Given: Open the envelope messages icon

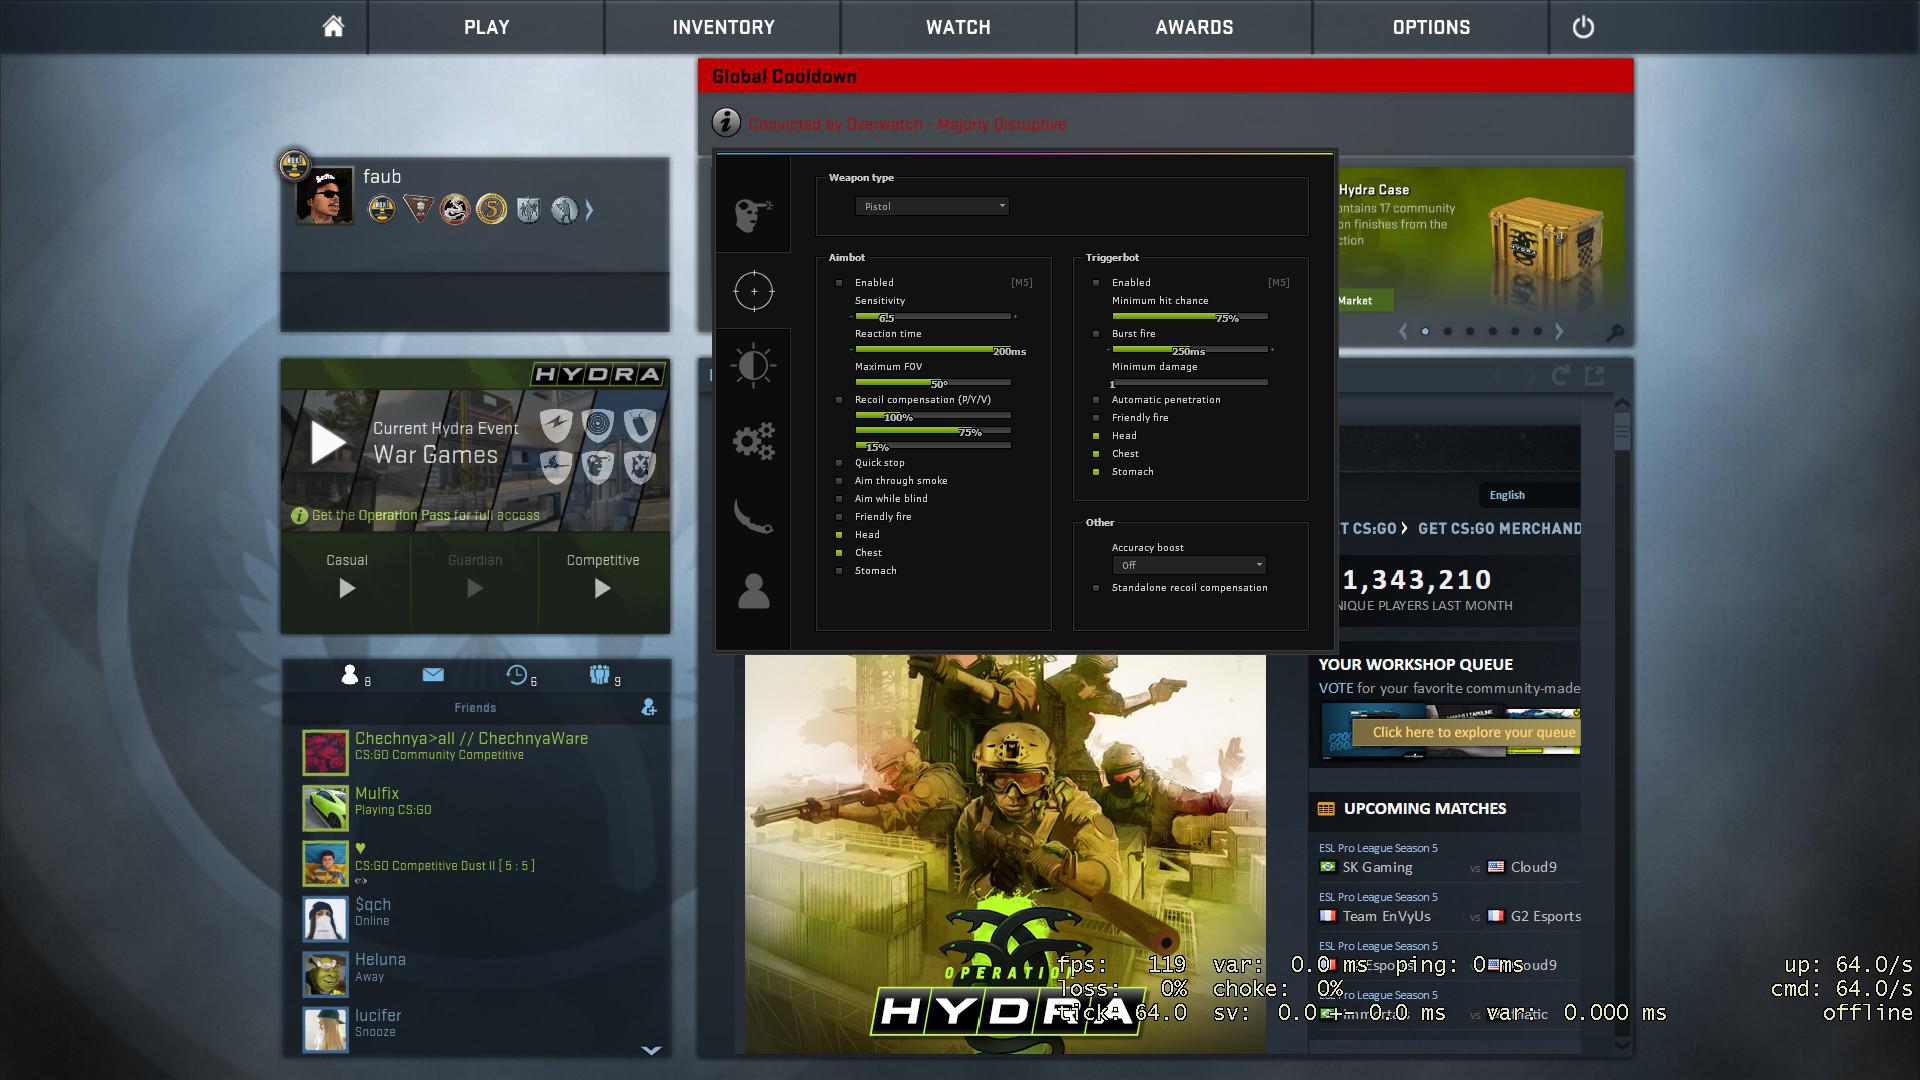Looking at the screenshot, I should [x=433, y=675].
